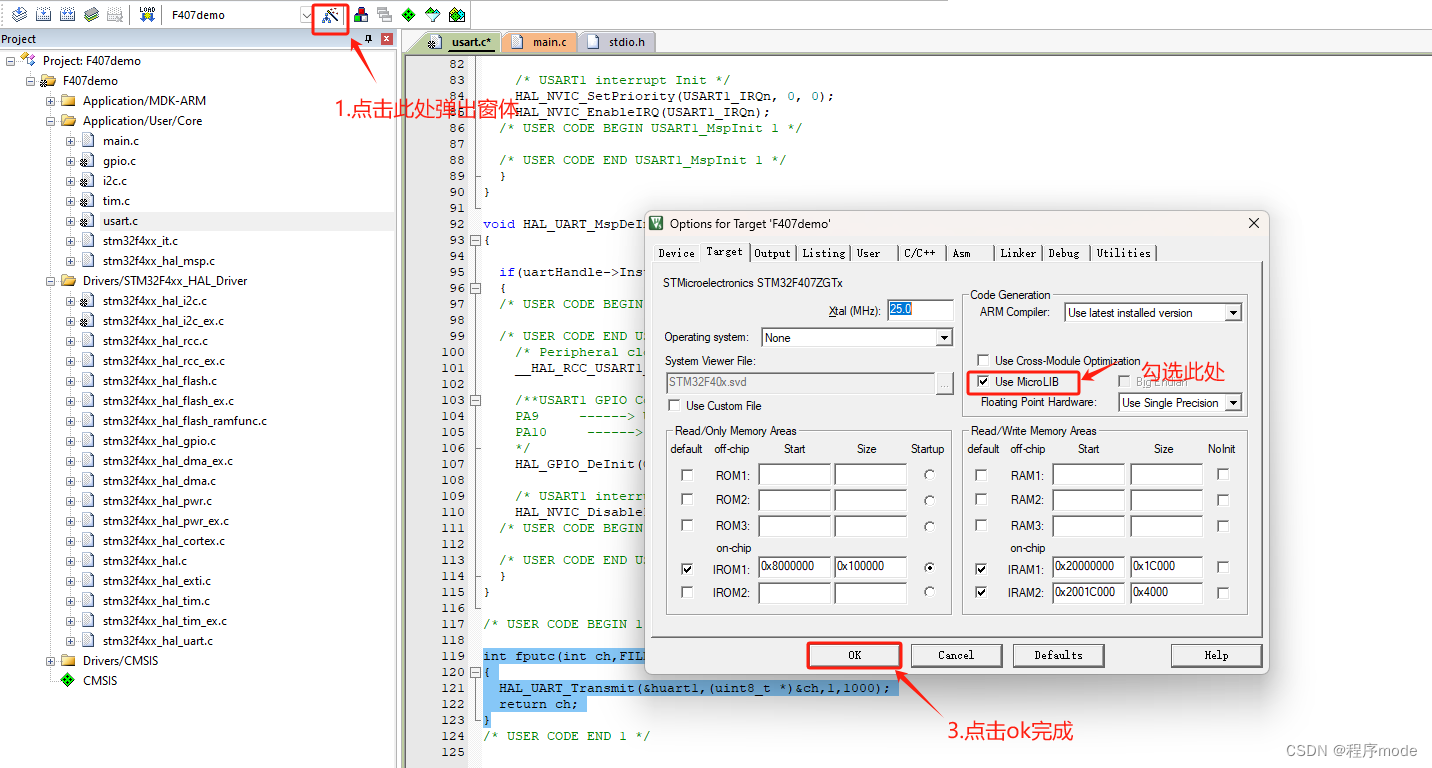The width and height of the screenshot is (1432, 768).
Task: Select stm32f4xx_hal_flash_ramfunc.c in project tree
Action: pyautogui.click(x=185, y=421)
